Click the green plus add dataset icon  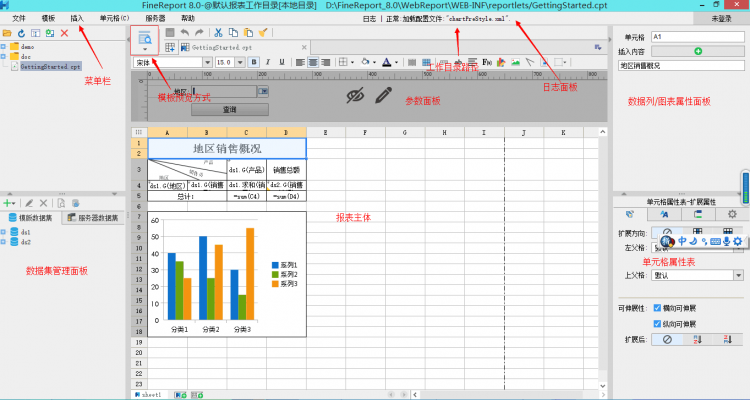point(9,203)
